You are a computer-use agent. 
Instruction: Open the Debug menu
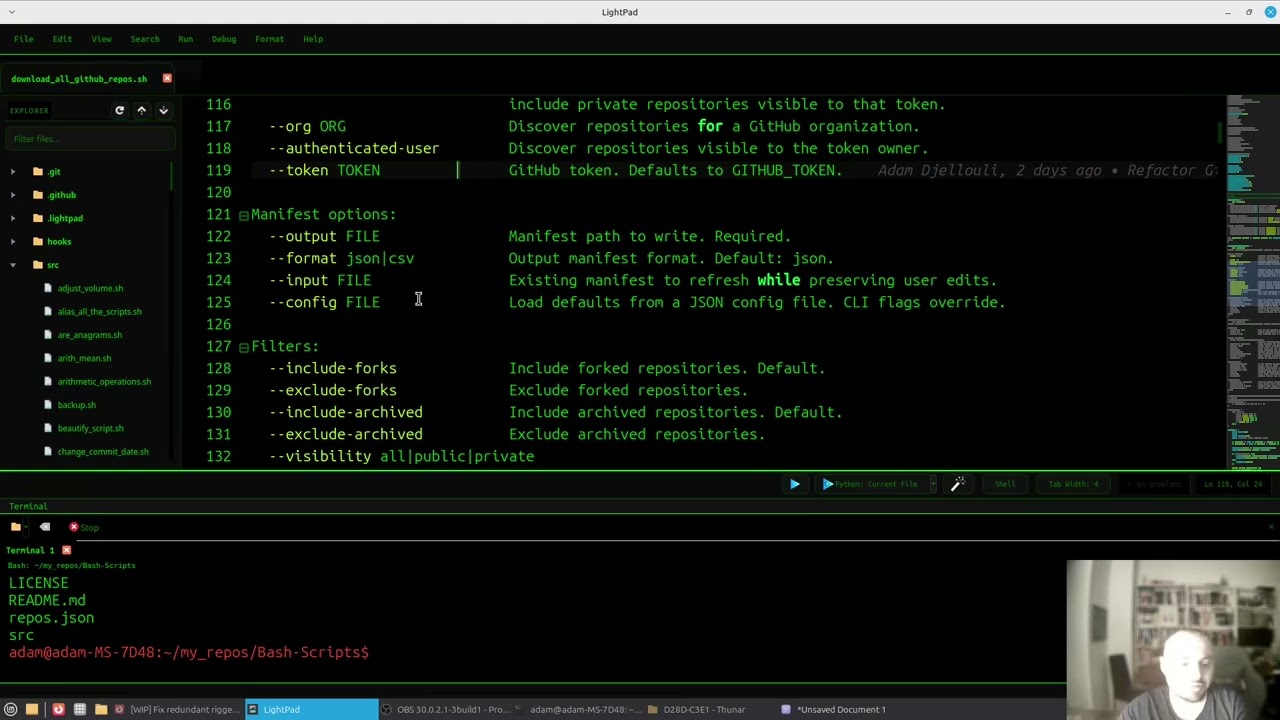[224, 39]
